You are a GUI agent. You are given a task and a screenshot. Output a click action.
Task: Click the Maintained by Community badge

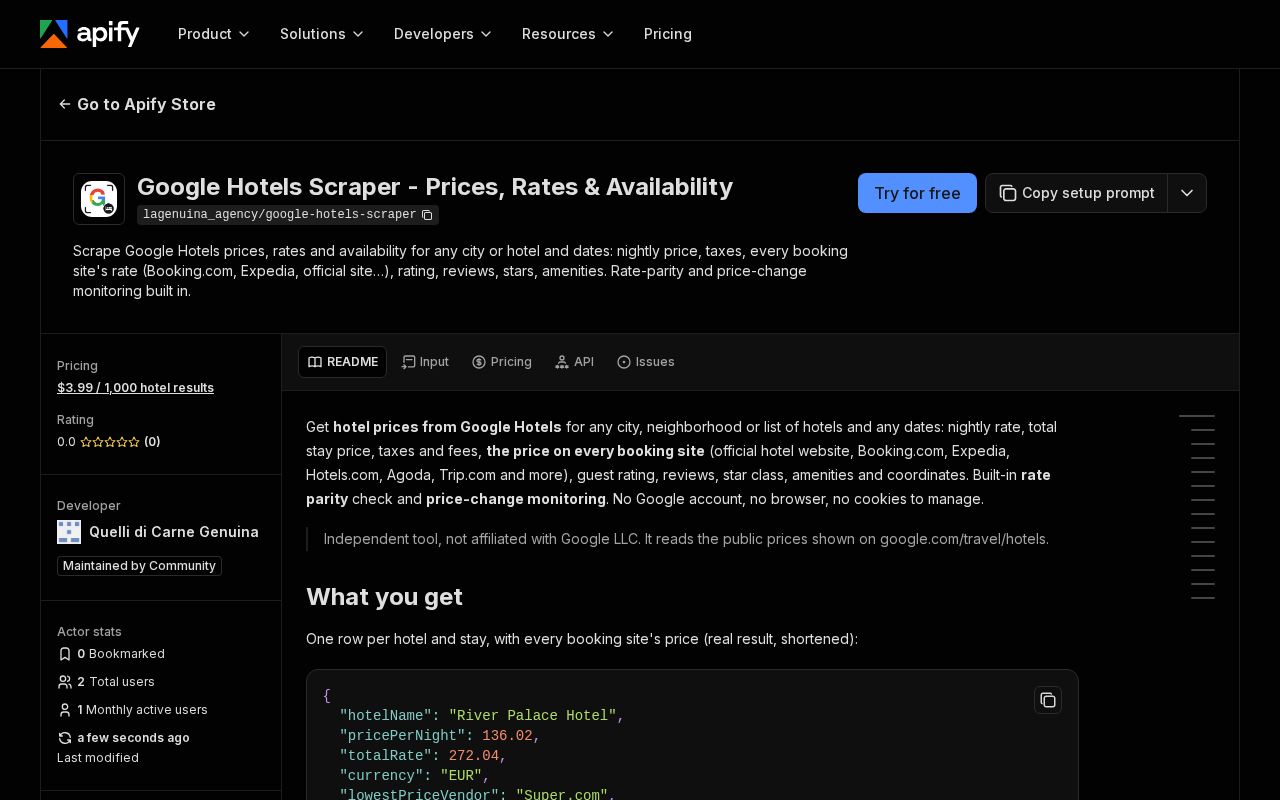tap(139, 566)
